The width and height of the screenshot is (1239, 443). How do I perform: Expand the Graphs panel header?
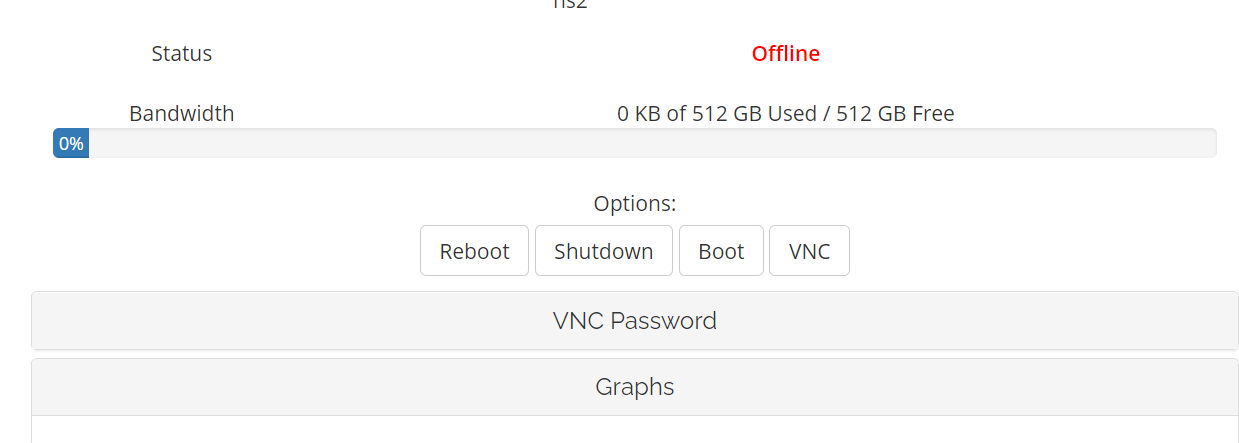click(x=634, y=387)
